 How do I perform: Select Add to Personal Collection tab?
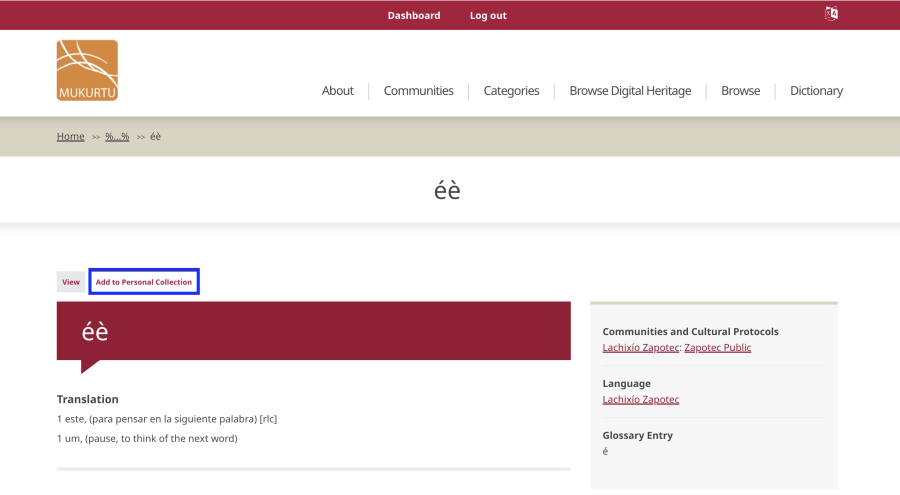(143, 282)
